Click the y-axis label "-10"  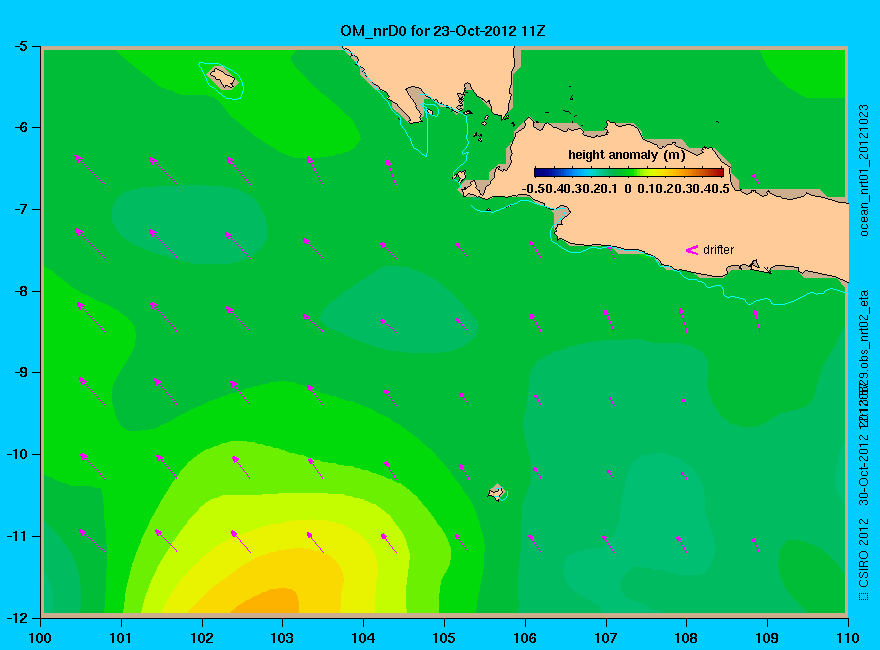pos(17,454)
